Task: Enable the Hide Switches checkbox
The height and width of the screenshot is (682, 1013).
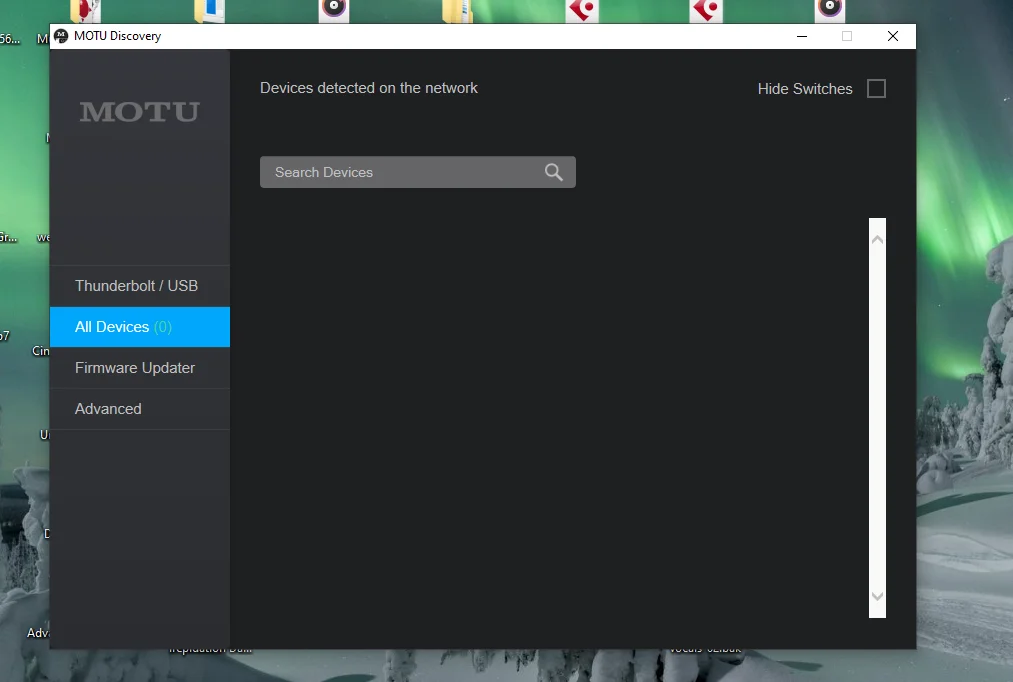Action: point(876,88)
